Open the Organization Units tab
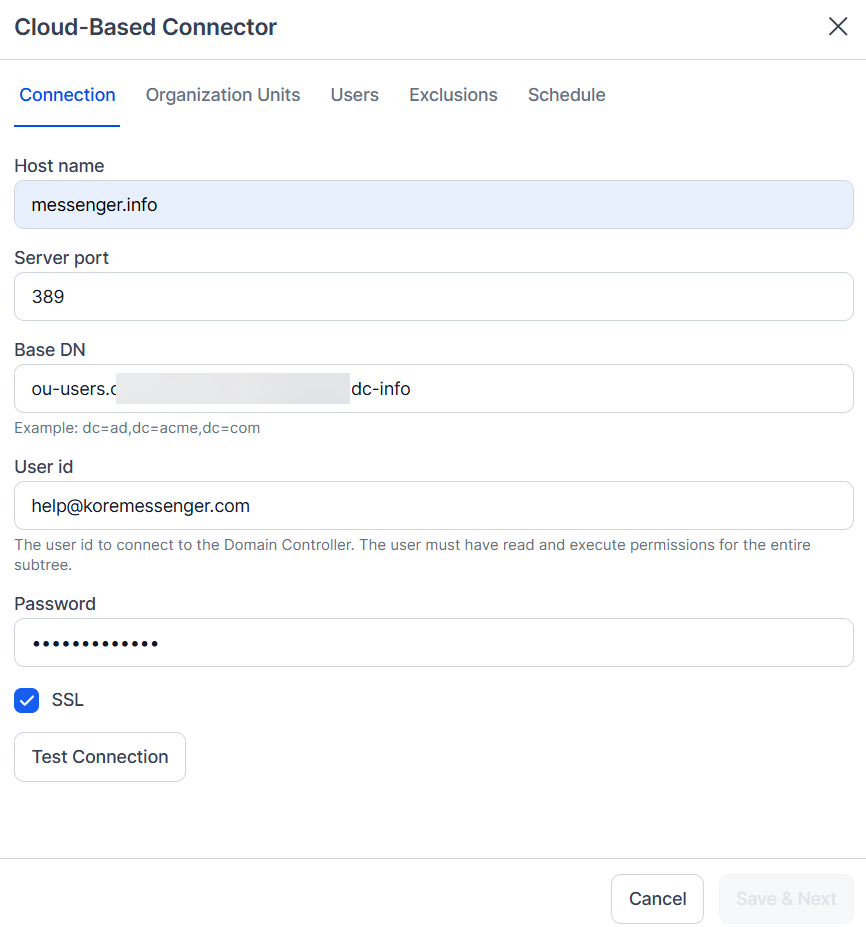 [223, 95]
